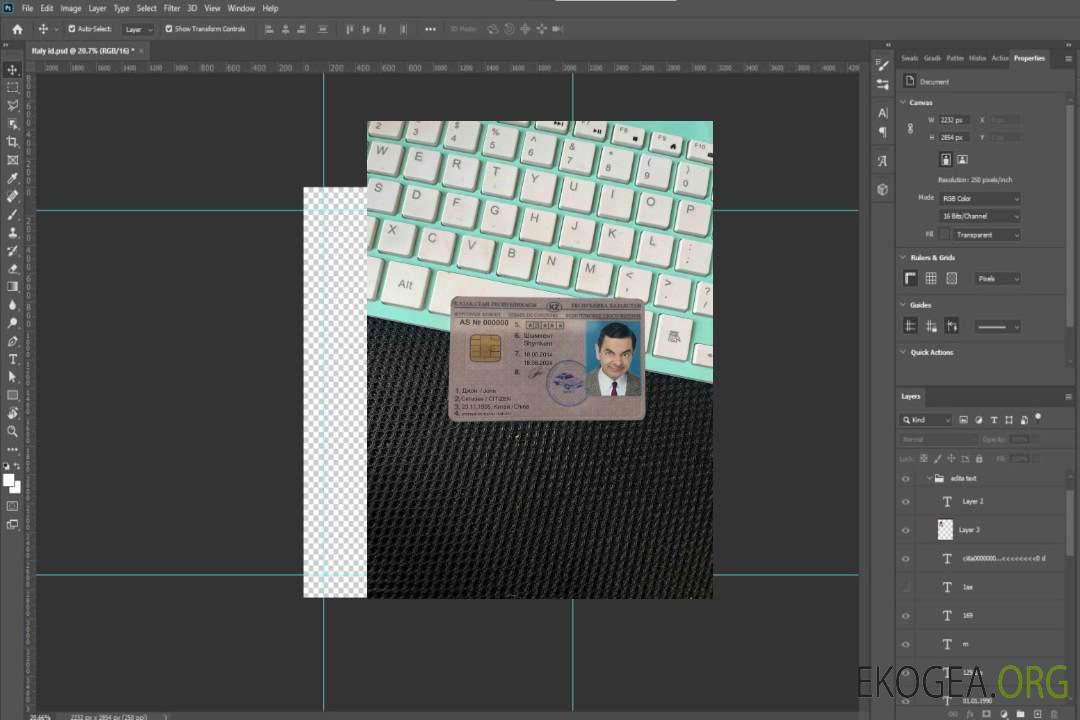Open the Properties panel menu
The width and height of the screenshot is (1080, 720).
[1068, 59]
